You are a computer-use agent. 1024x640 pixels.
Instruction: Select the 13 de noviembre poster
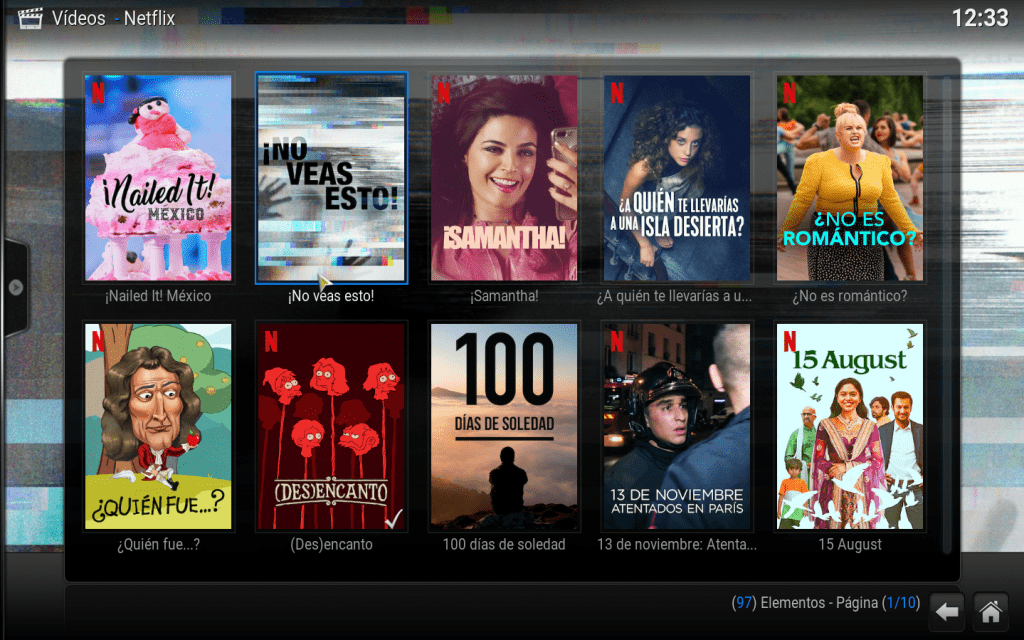tap(677, 426)
